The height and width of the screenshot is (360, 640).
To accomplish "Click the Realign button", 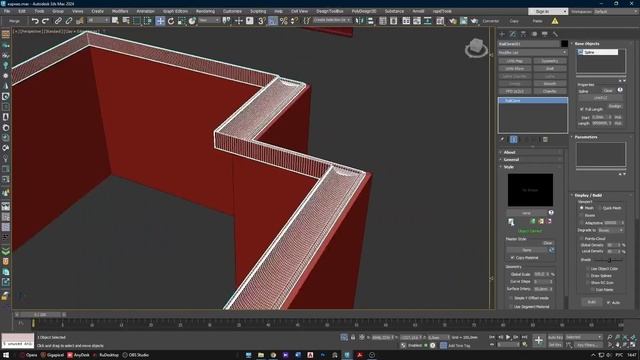I will (x=615, y=106).
